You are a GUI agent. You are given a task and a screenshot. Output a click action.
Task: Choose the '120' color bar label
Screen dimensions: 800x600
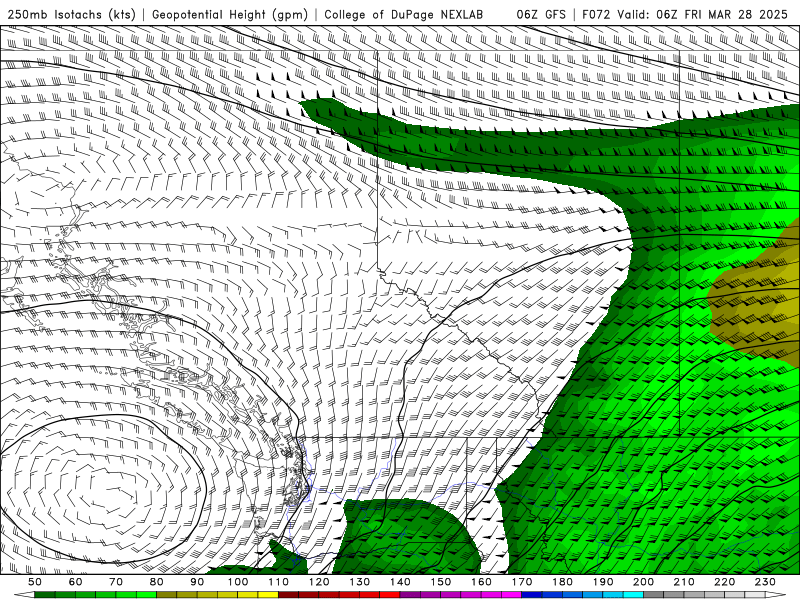(319, 582)
